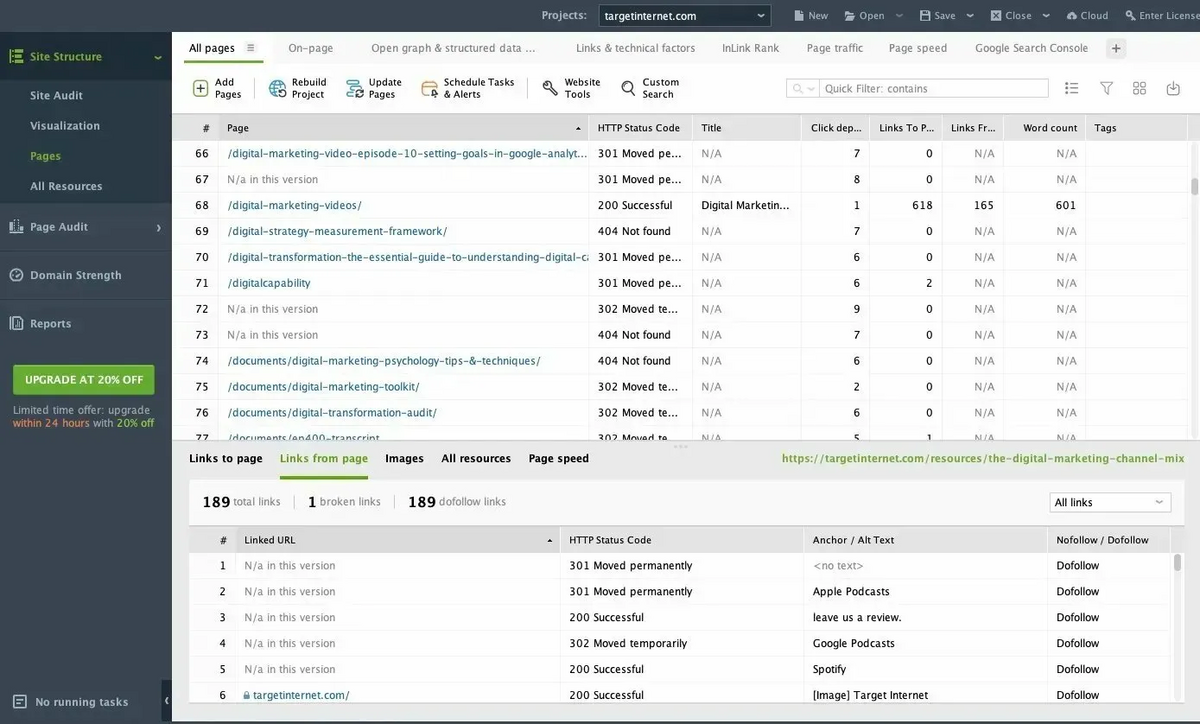
Task: Switch to the Page speed top tab
Action: click(x=917, y=48)
